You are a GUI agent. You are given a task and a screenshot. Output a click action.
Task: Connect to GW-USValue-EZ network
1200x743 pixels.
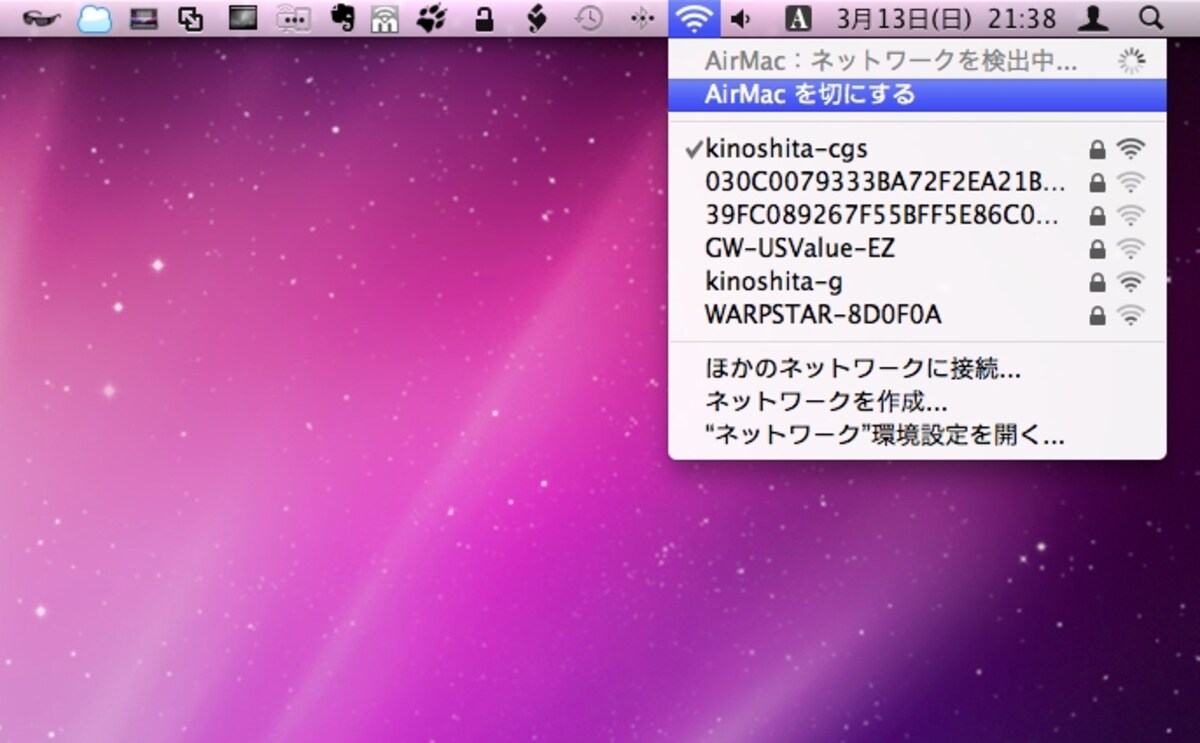pyautogui.click(x=917, y=248)
